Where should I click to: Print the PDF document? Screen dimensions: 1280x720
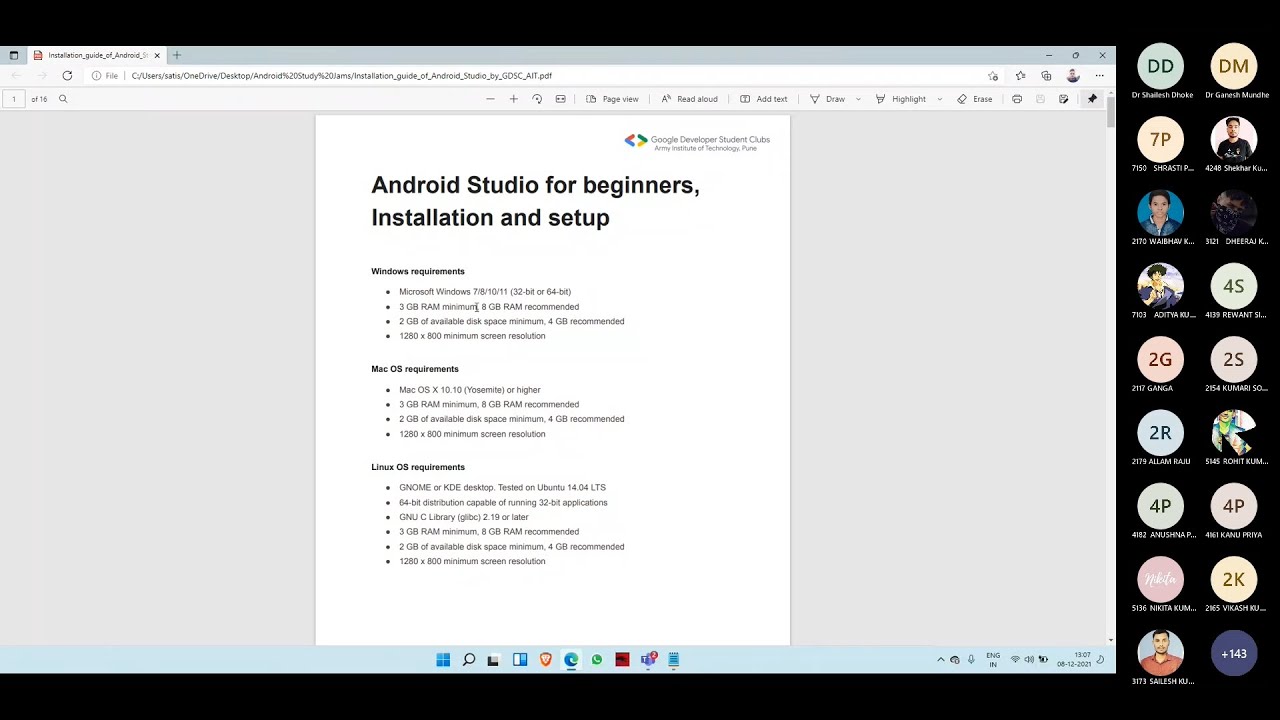(x=1017, y=99)
